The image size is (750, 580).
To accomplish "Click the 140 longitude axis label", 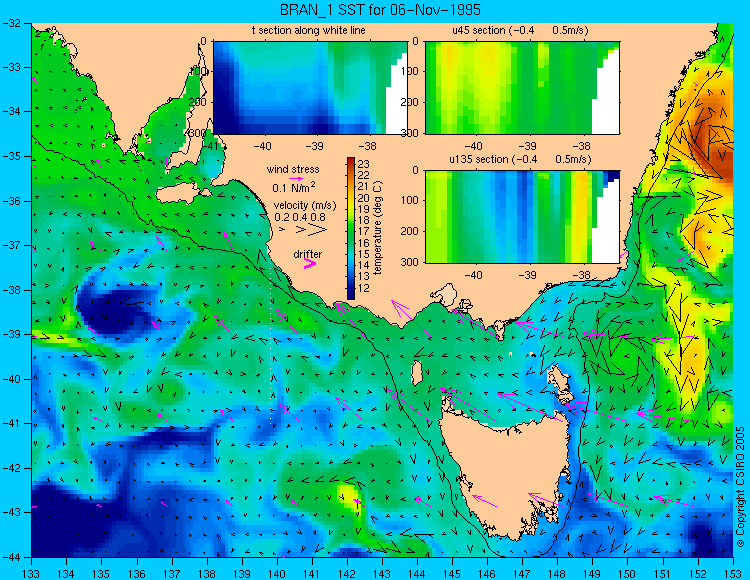I will click(x=276, y=573).
